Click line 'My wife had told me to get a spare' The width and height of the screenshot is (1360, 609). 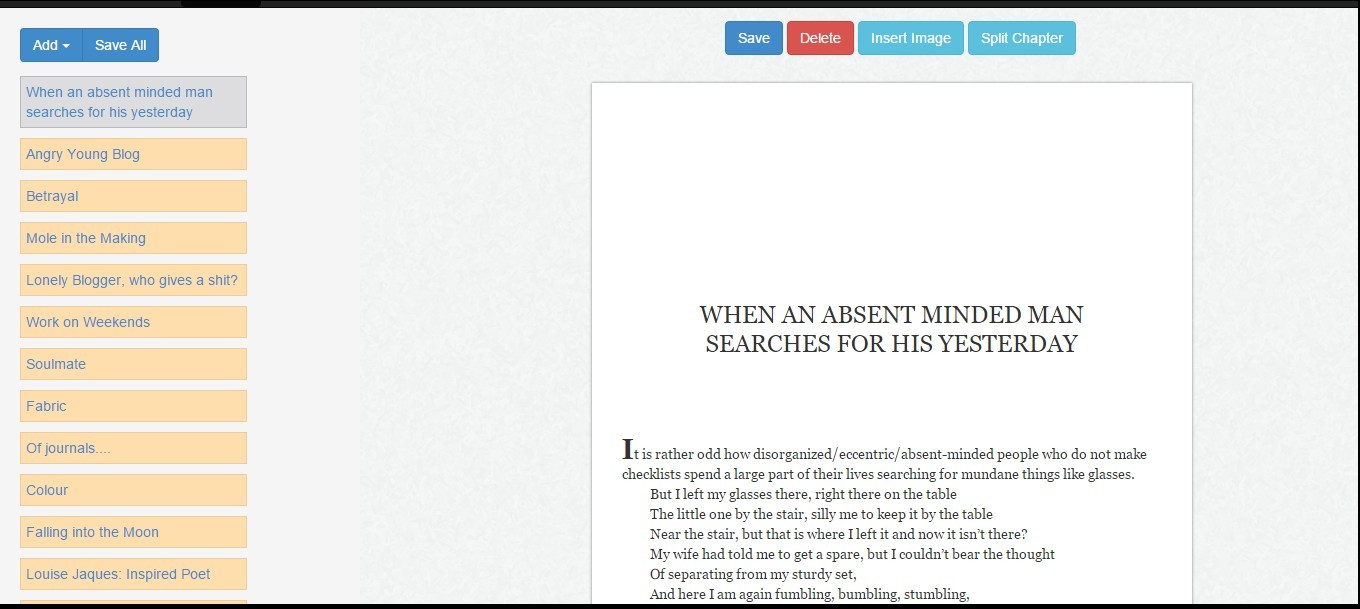pos(852,554)
